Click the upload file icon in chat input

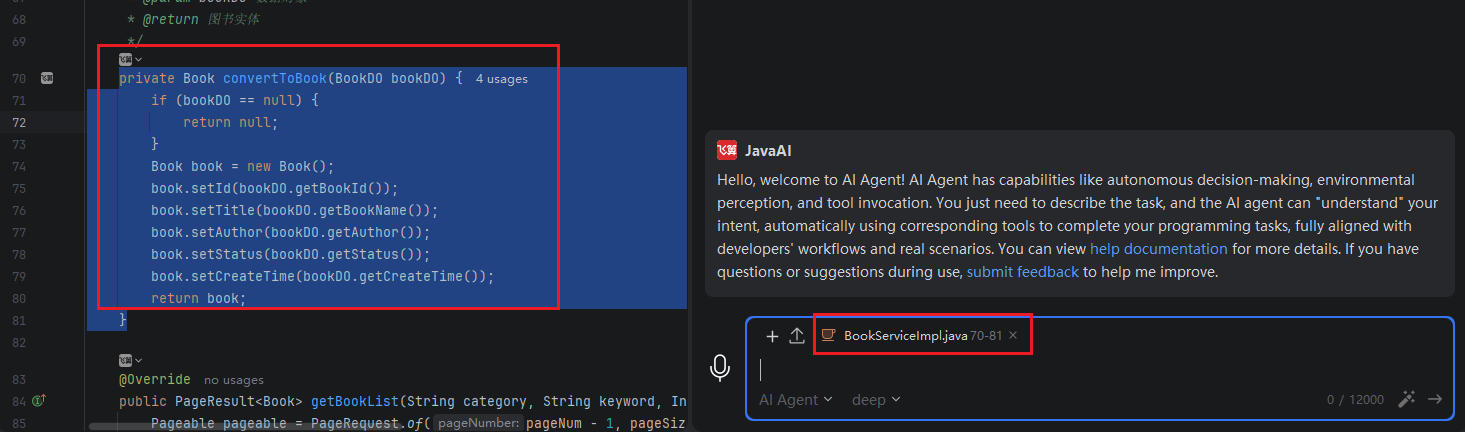797,336
